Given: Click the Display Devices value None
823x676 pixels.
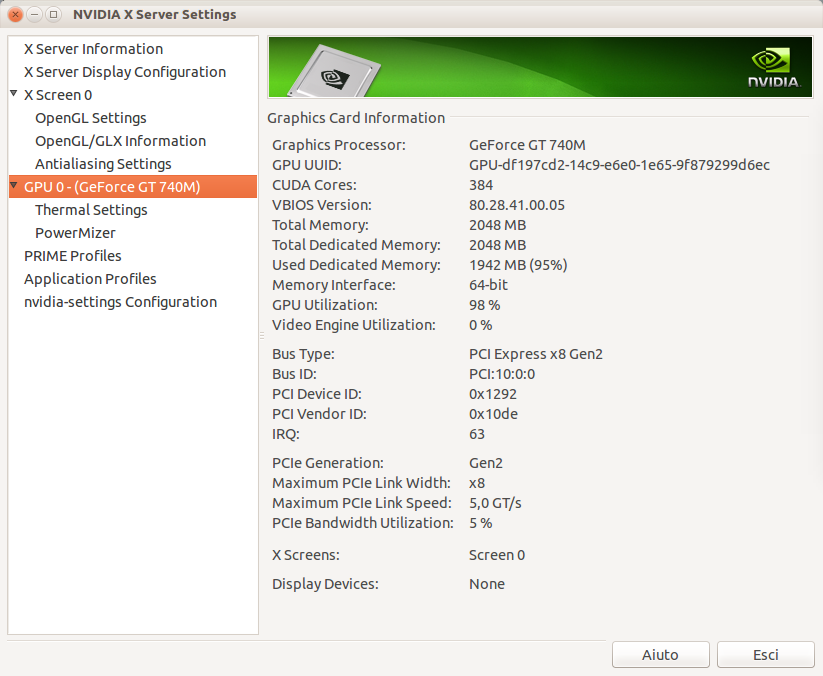Looking at the screenshot, I should click(x=487, y=584).
